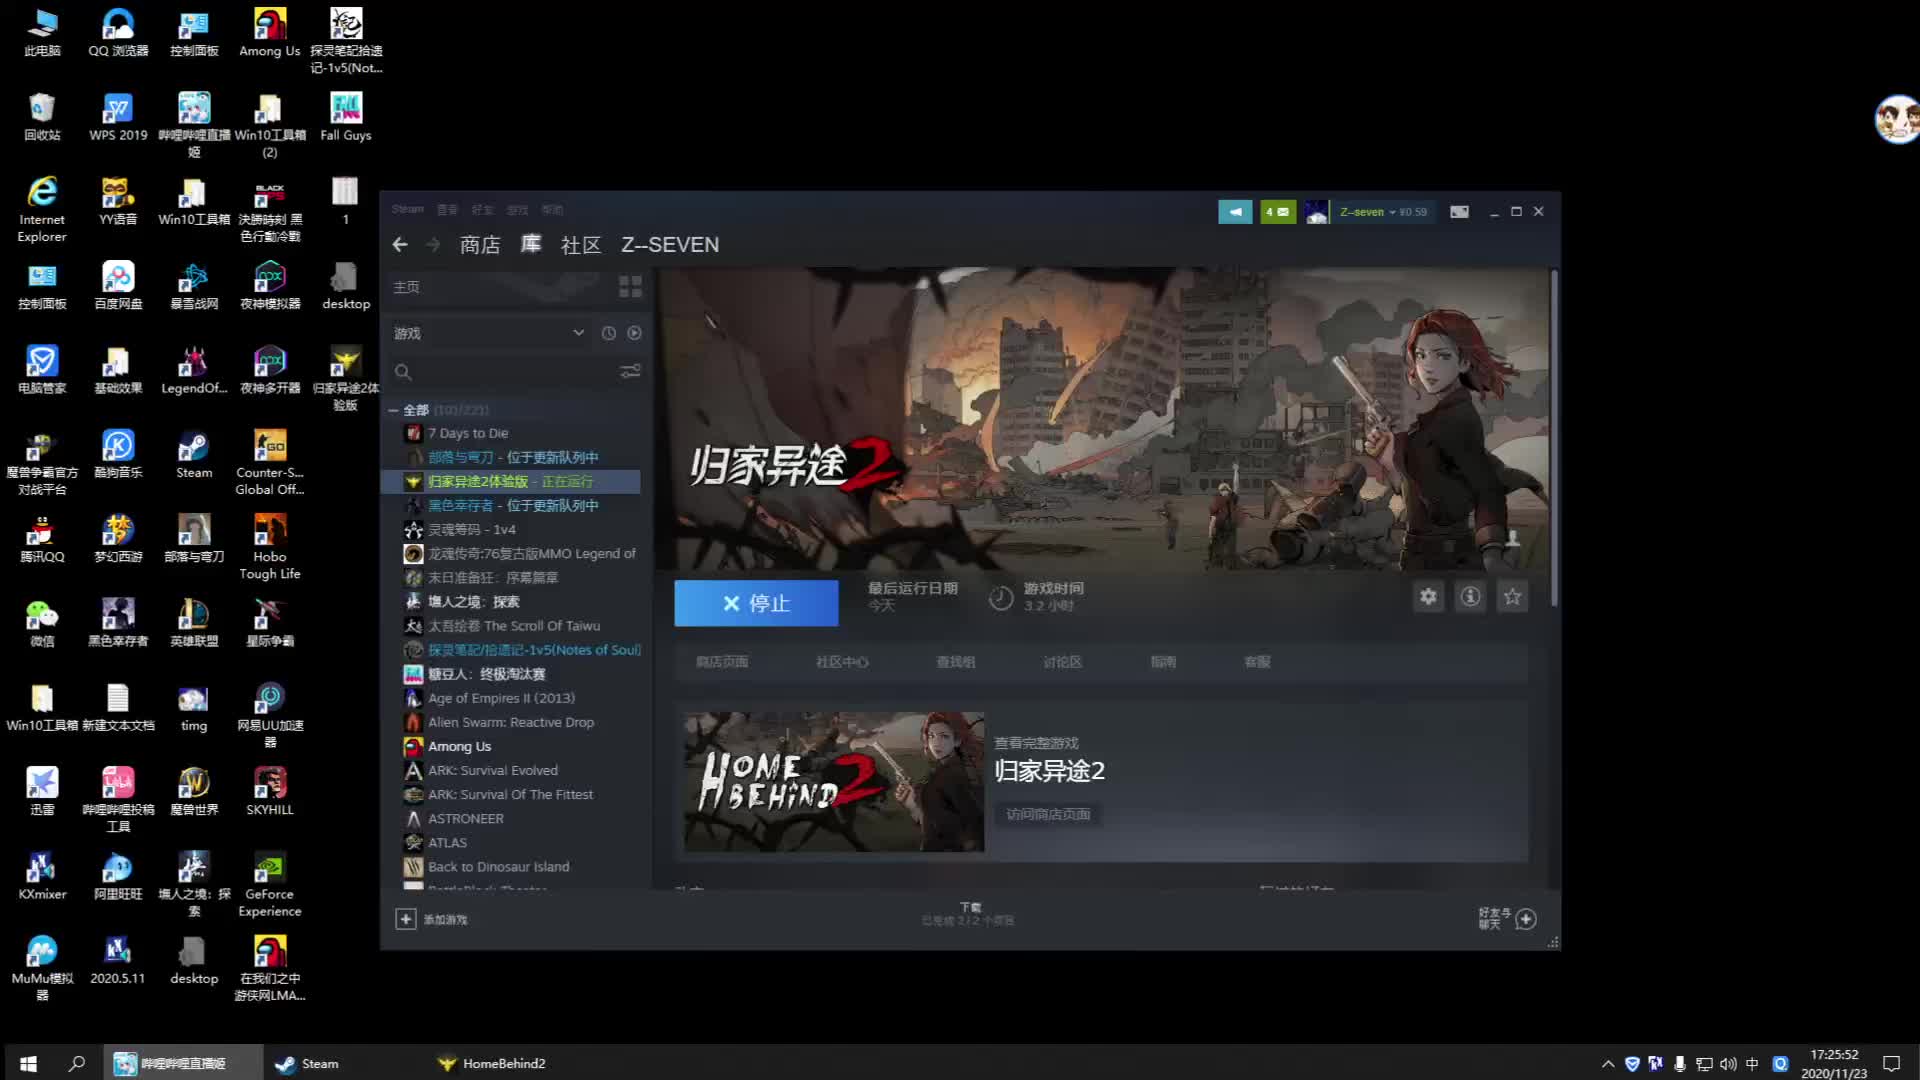Viewport: 1920px width, 1080px height.
Task: Select Alien Swarm: Reactive Drop
Action: click(511, 722)
